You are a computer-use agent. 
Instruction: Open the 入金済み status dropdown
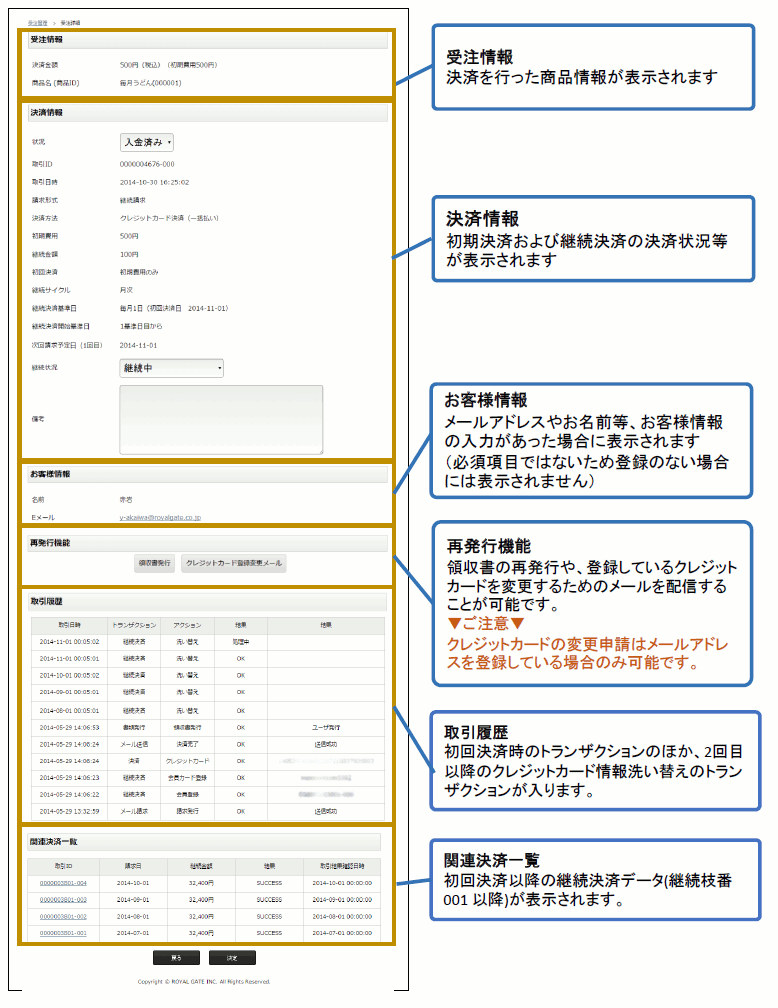click(147, 142)
